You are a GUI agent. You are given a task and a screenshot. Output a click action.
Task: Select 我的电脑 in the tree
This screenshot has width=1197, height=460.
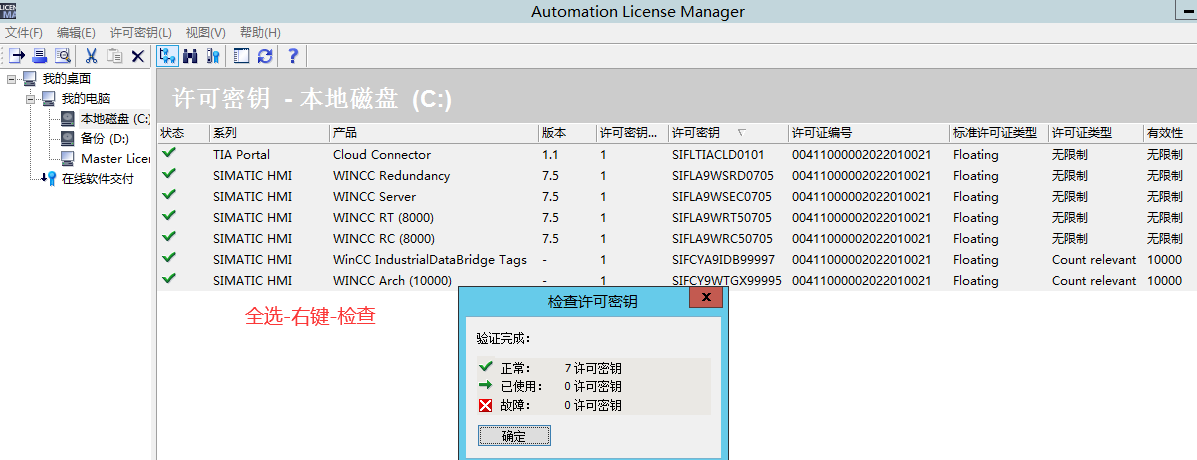86,98
